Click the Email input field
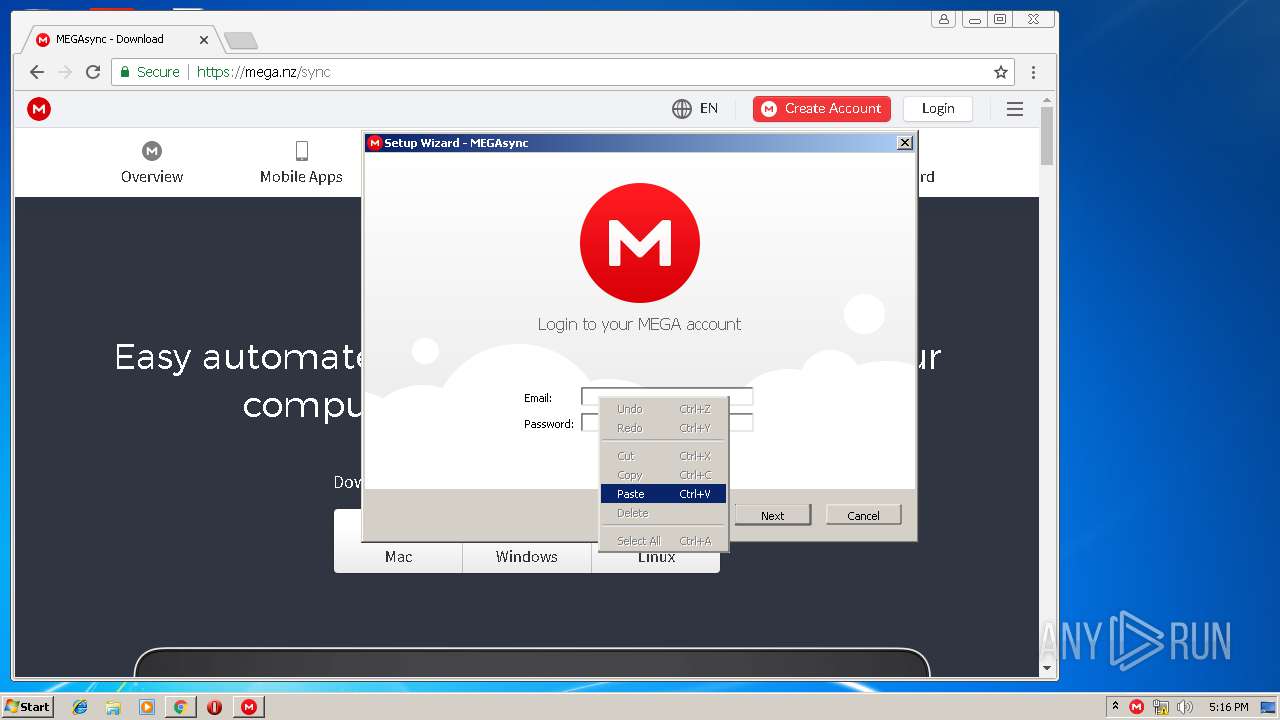Screen dimensions: 1280x720 [x=667, y=397]
